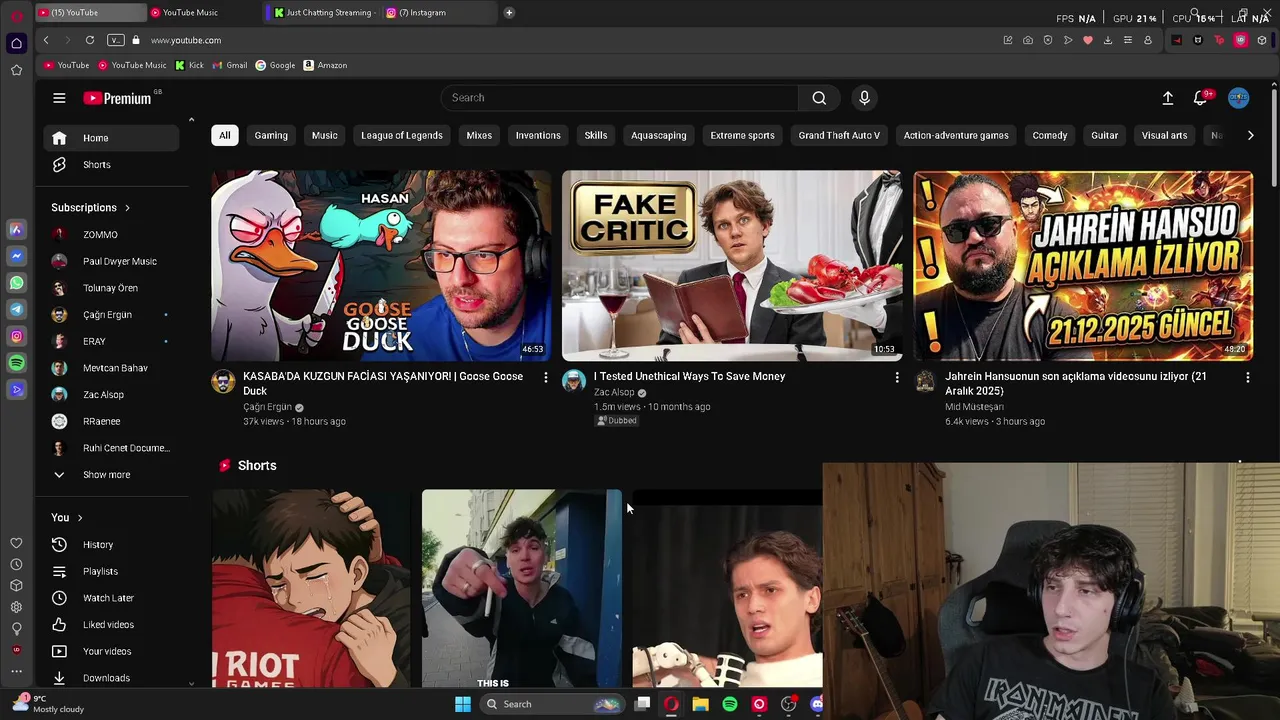Screen dimensions: 1280x720
Task: Open the weather widget showing Mostly cloudy
Action: click(48, 704)
